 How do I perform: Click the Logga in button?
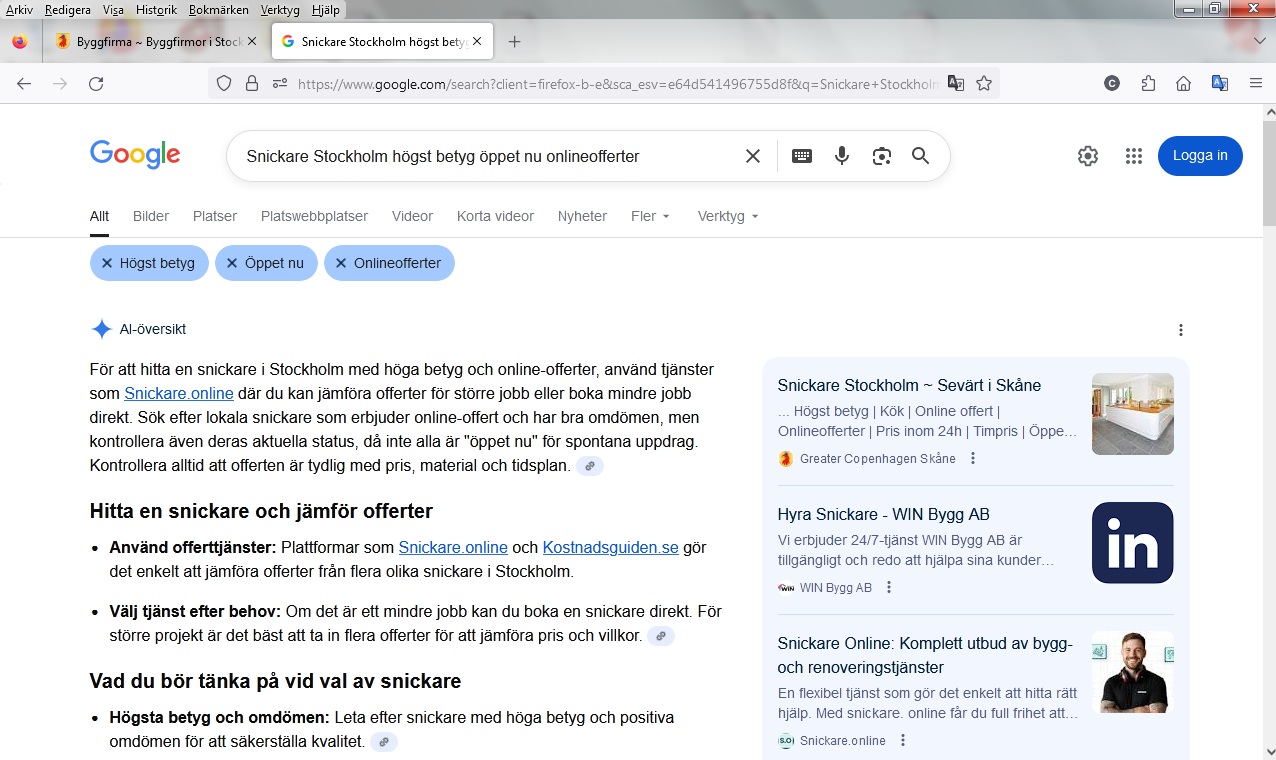1200,156
